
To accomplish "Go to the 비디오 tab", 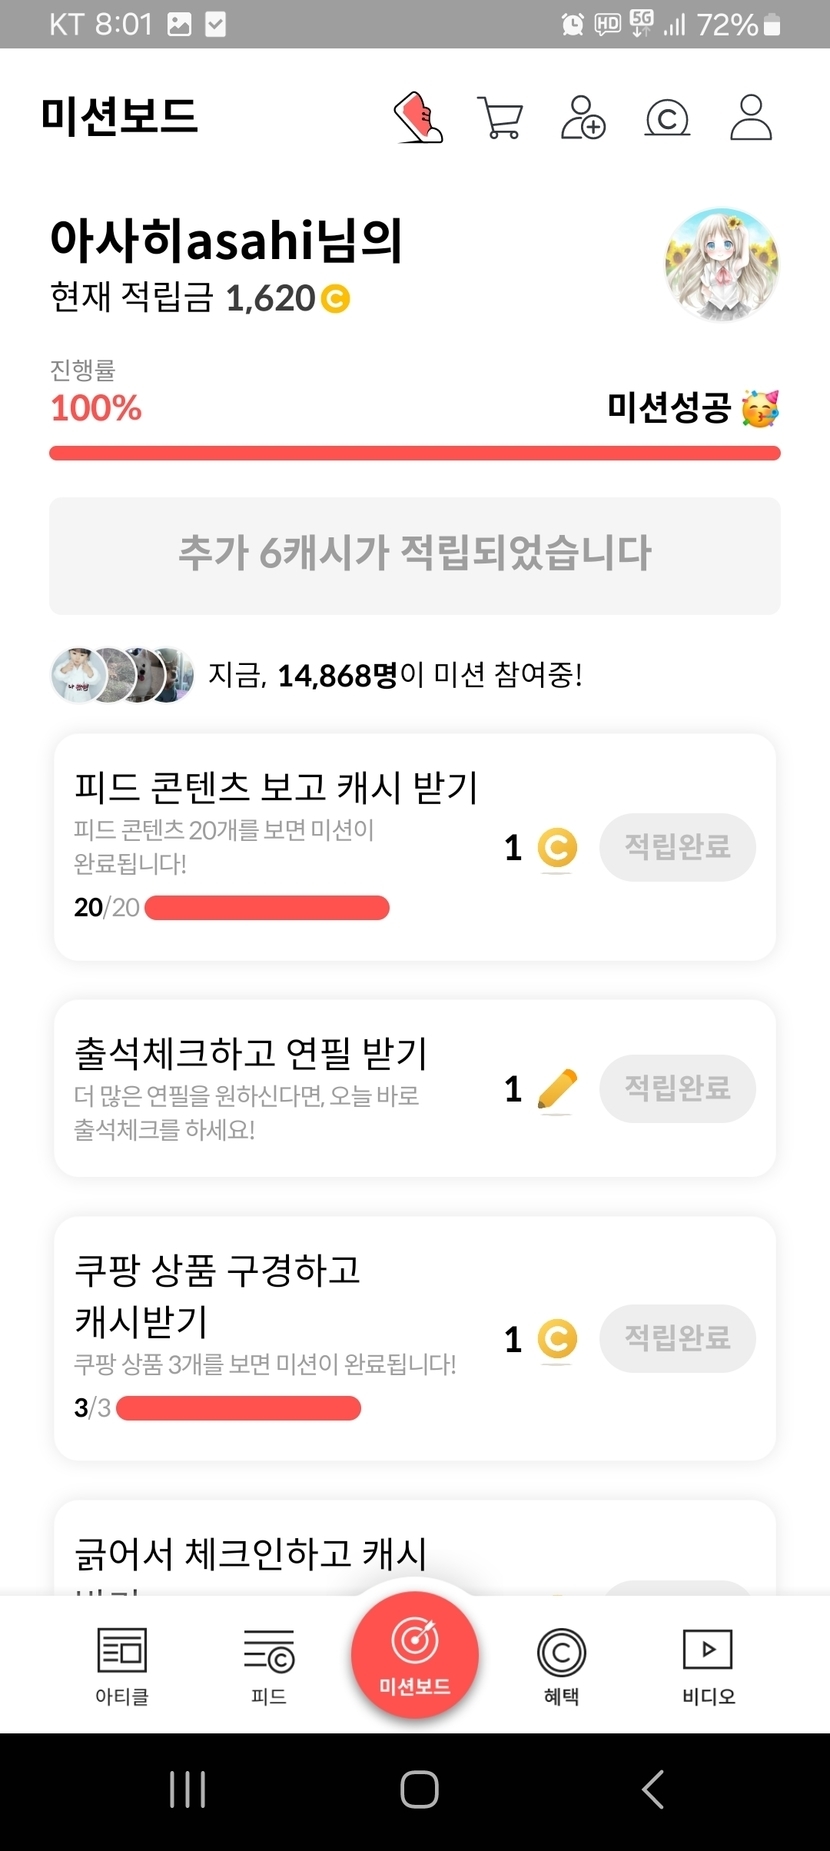I will [708, 1666].
